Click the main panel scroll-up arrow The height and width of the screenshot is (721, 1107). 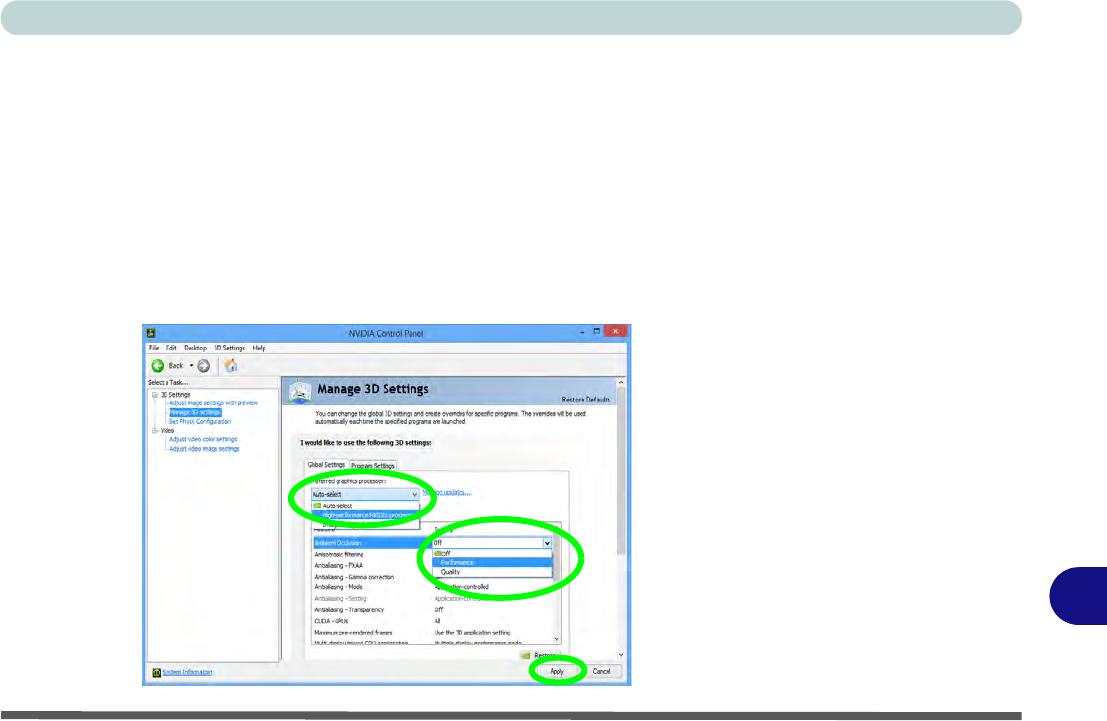(621, 383)
